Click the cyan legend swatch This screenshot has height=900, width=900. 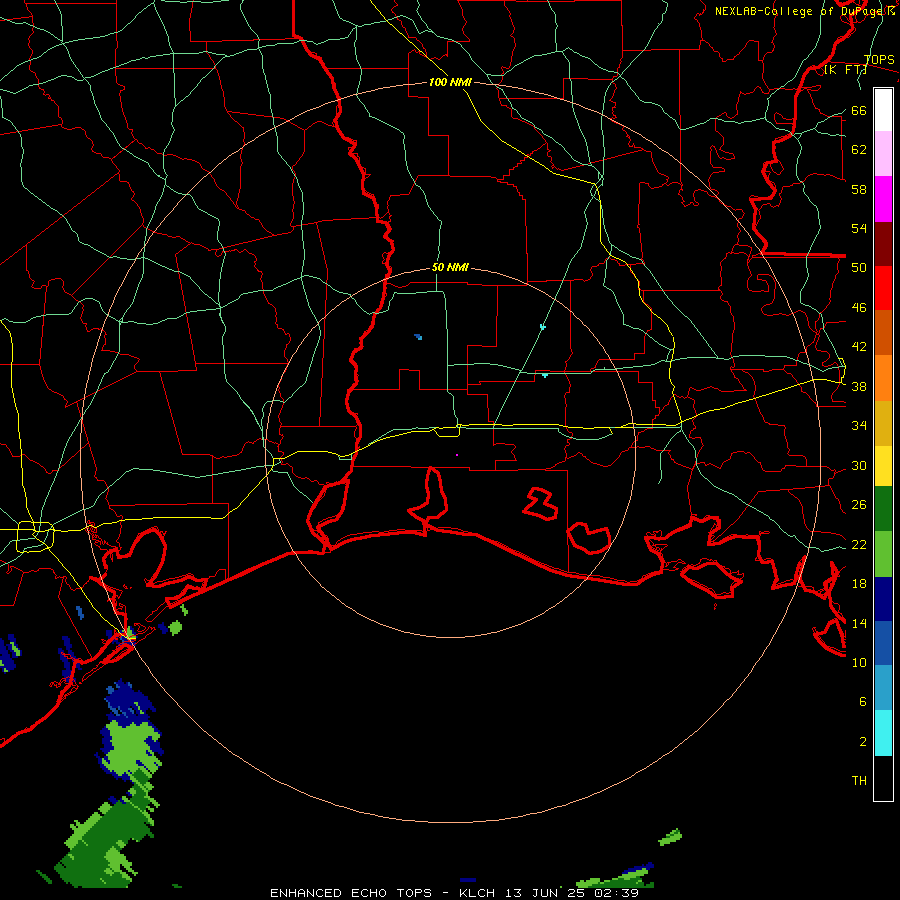883,733
